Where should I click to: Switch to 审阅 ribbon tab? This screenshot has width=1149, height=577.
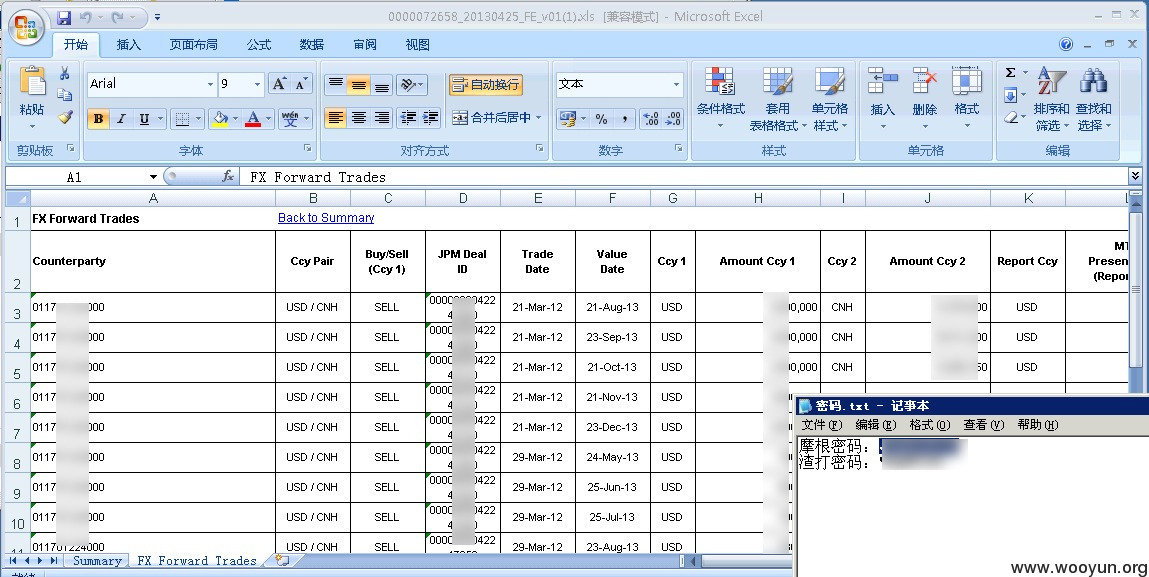pos(365,45)
